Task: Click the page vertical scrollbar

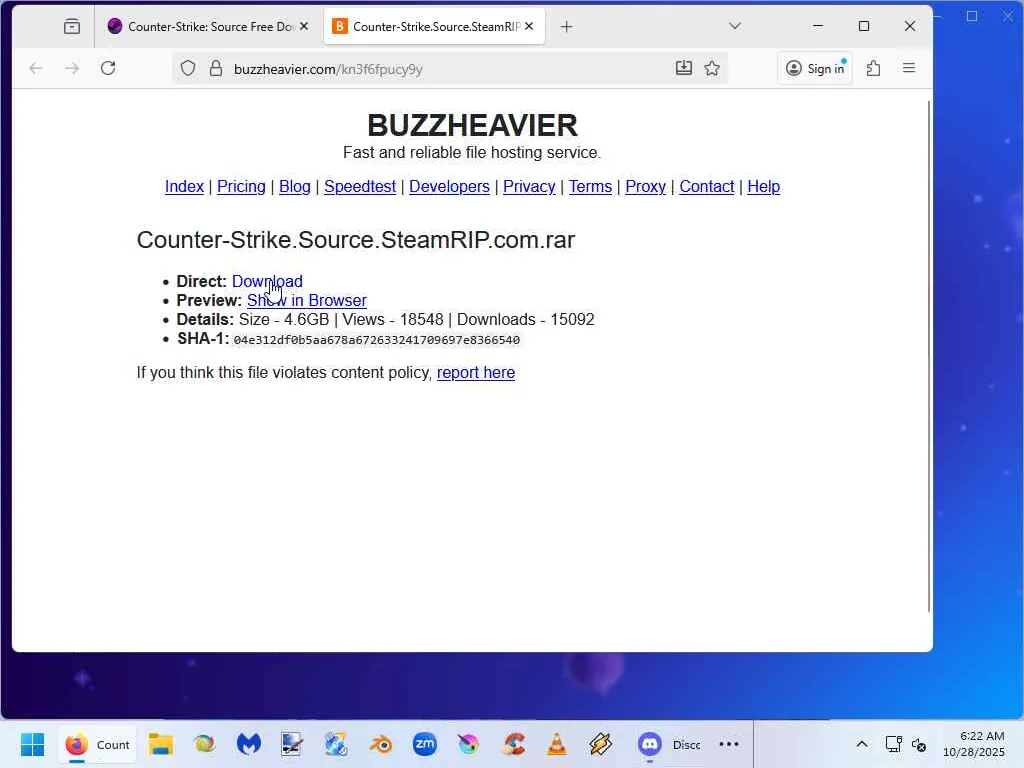Action: tap(929, 357)
